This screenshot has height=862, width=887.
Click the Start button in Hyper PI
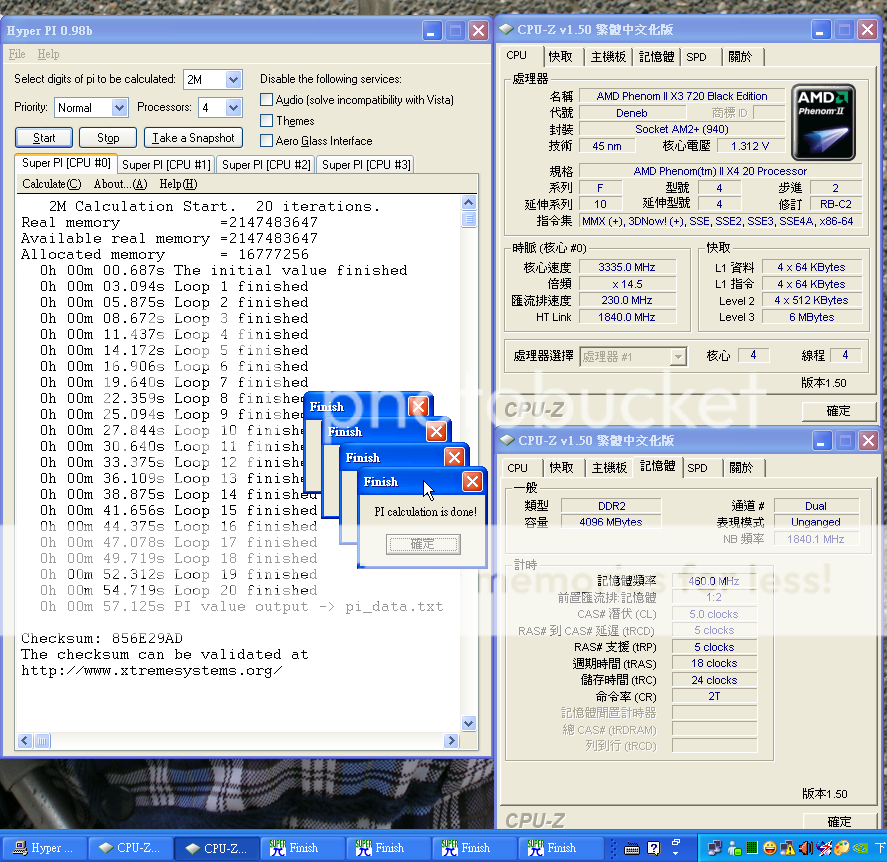tap(44, 138)
